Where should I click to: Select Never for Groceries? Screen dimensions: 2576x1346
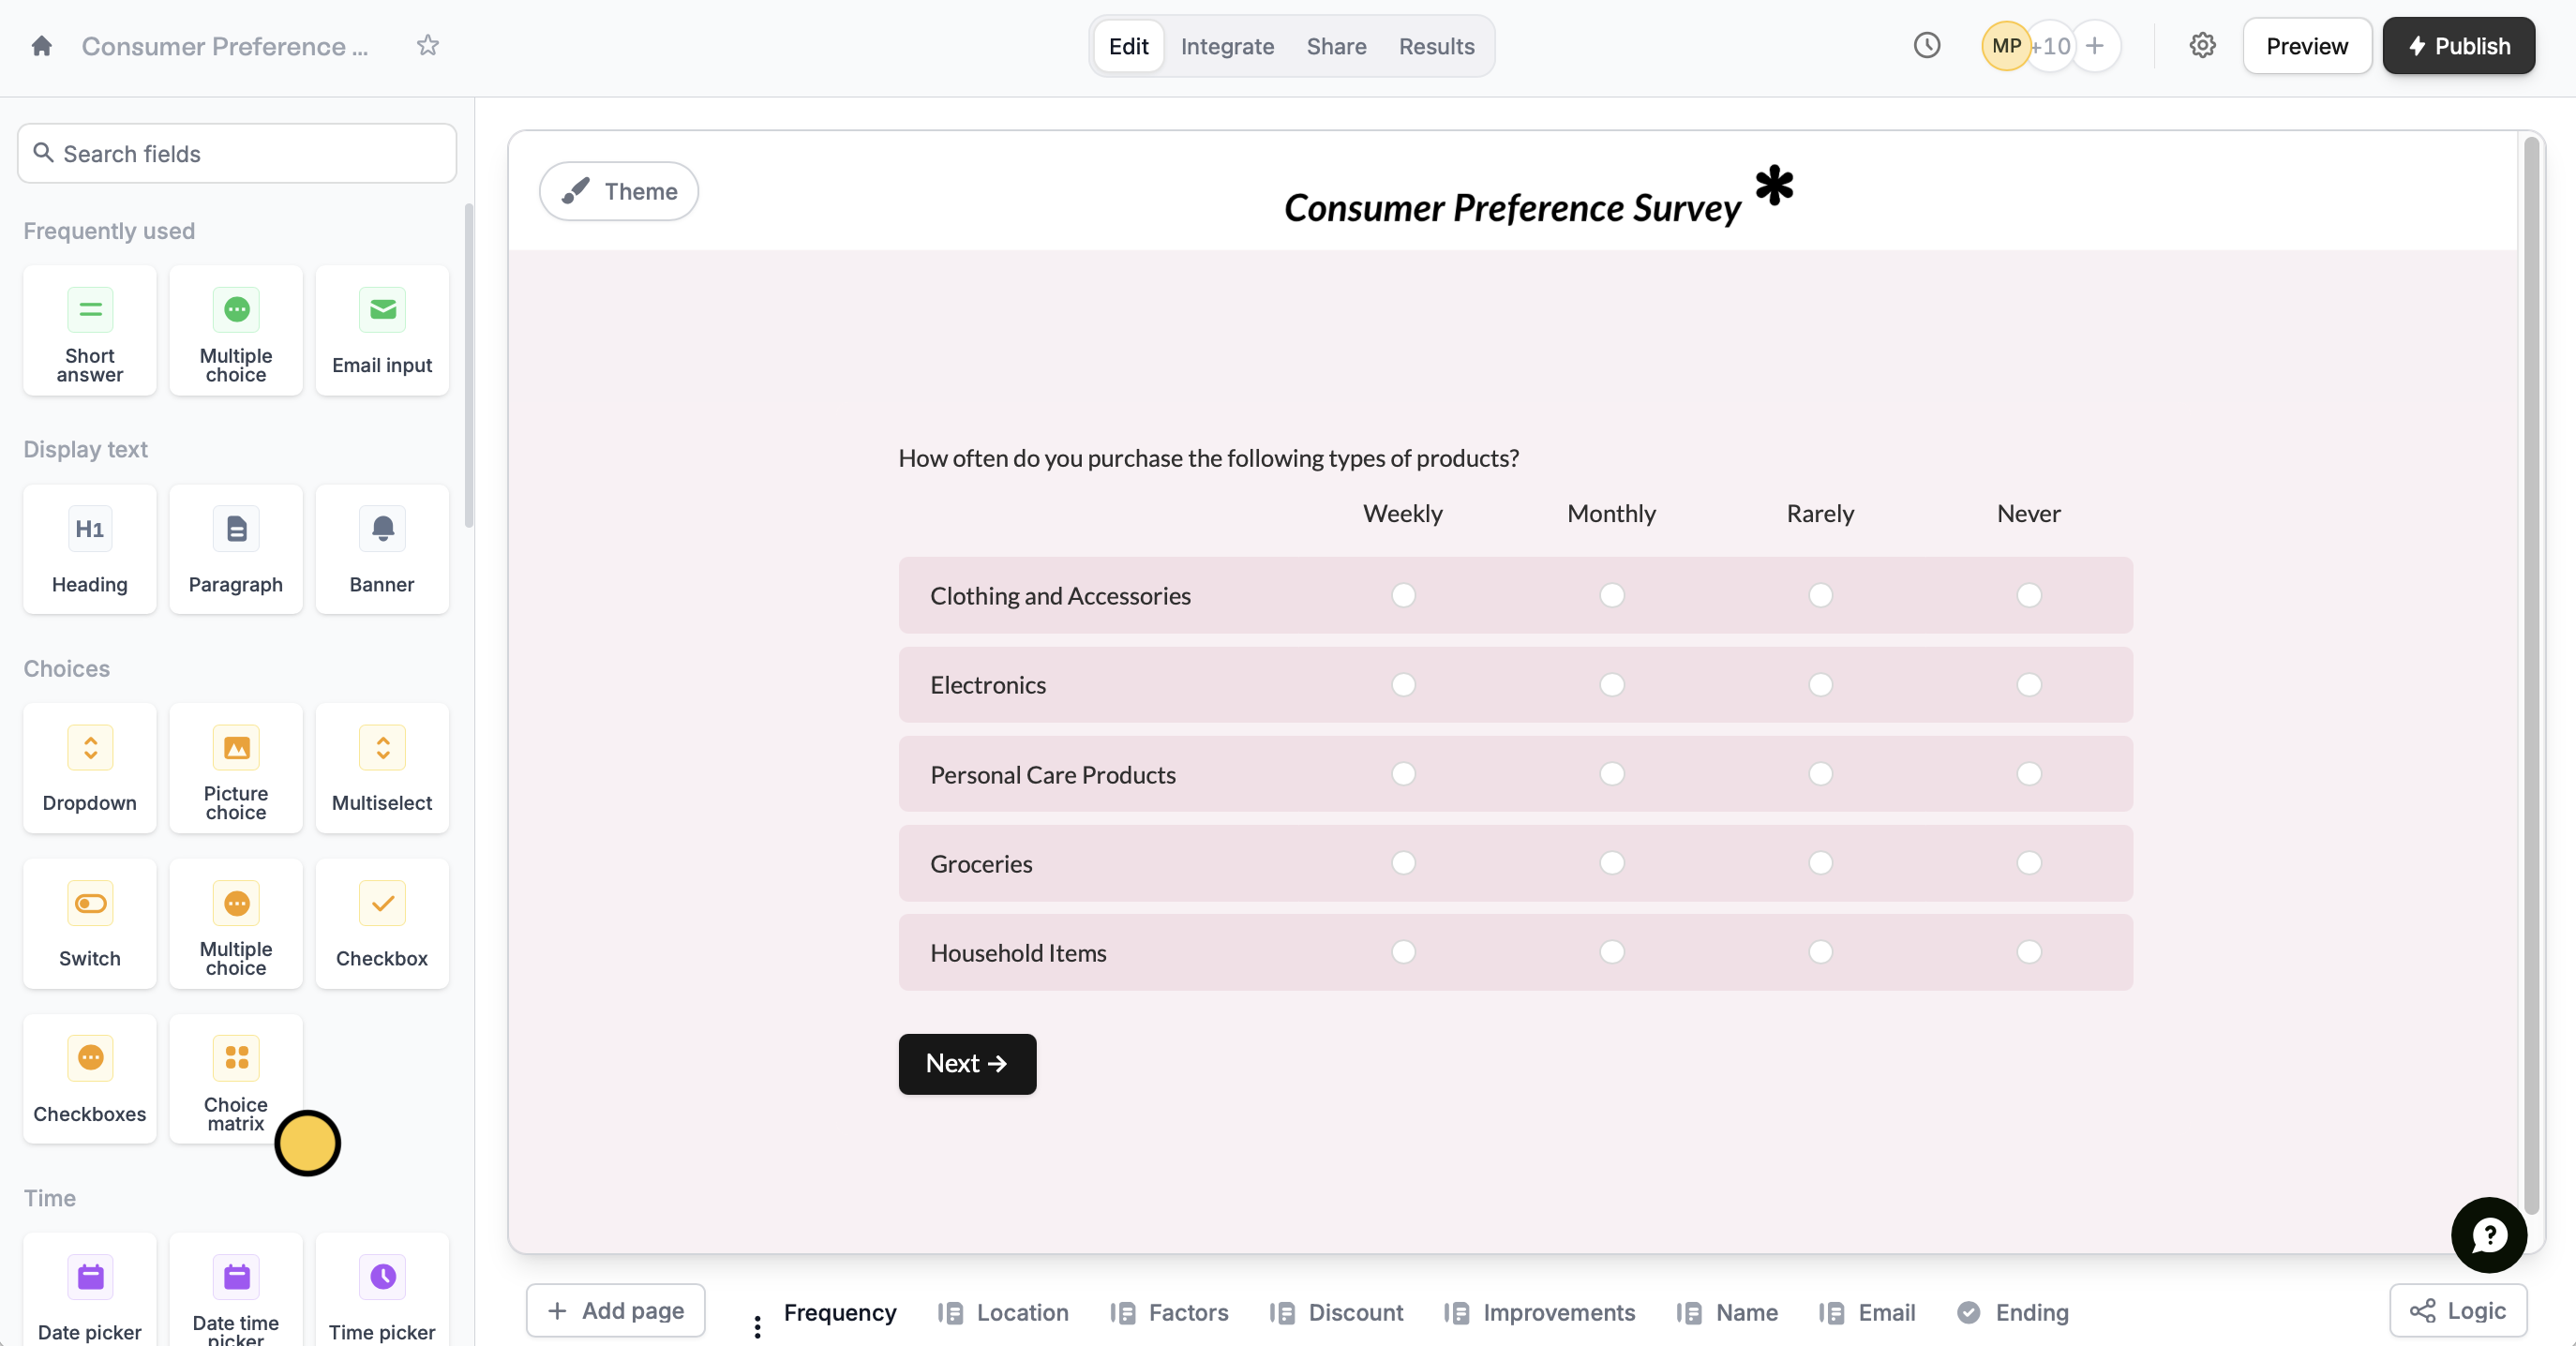(x=2028, y=863)
